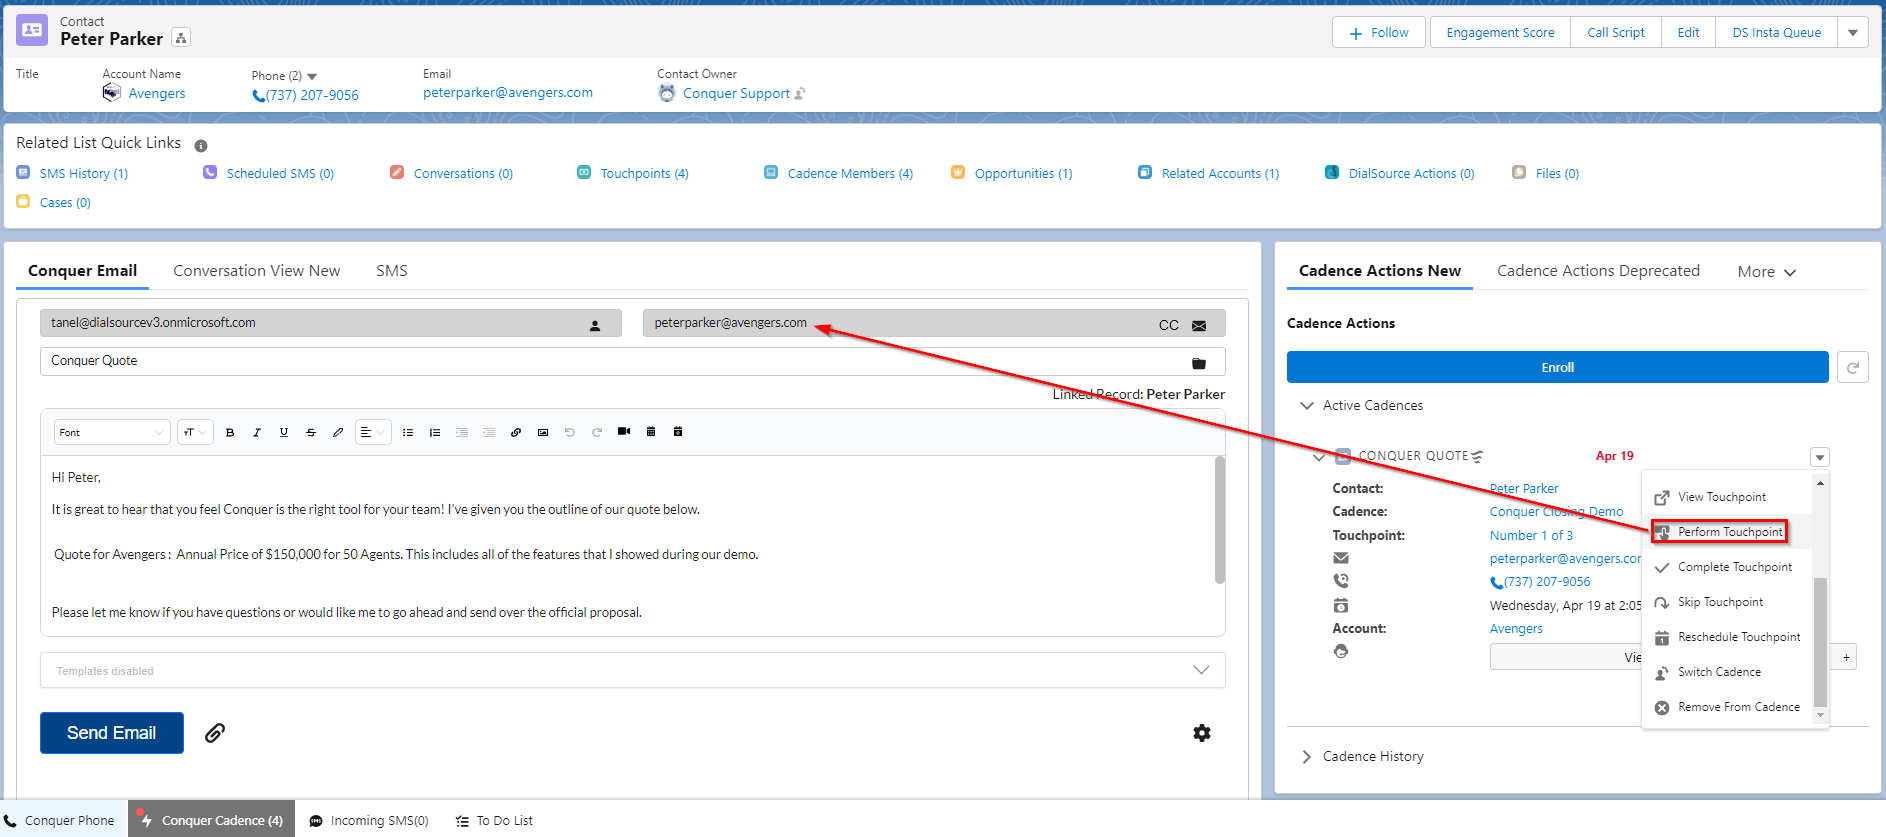
Task: Collapse the Active Cadences section
Action: pos(1306,406)
